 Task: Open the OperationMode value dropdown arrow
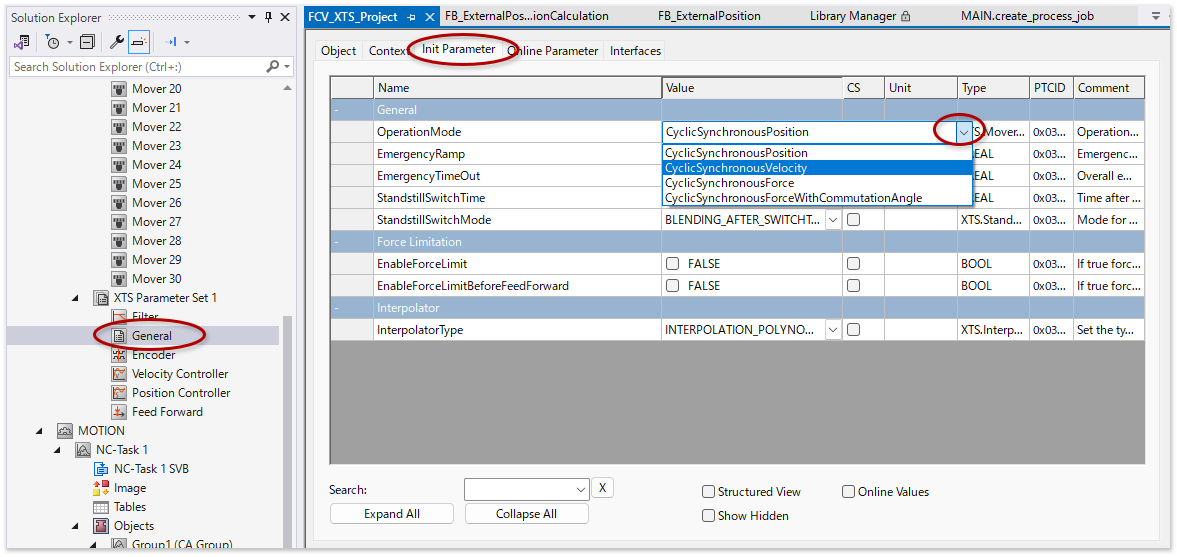tap(964, 132)
